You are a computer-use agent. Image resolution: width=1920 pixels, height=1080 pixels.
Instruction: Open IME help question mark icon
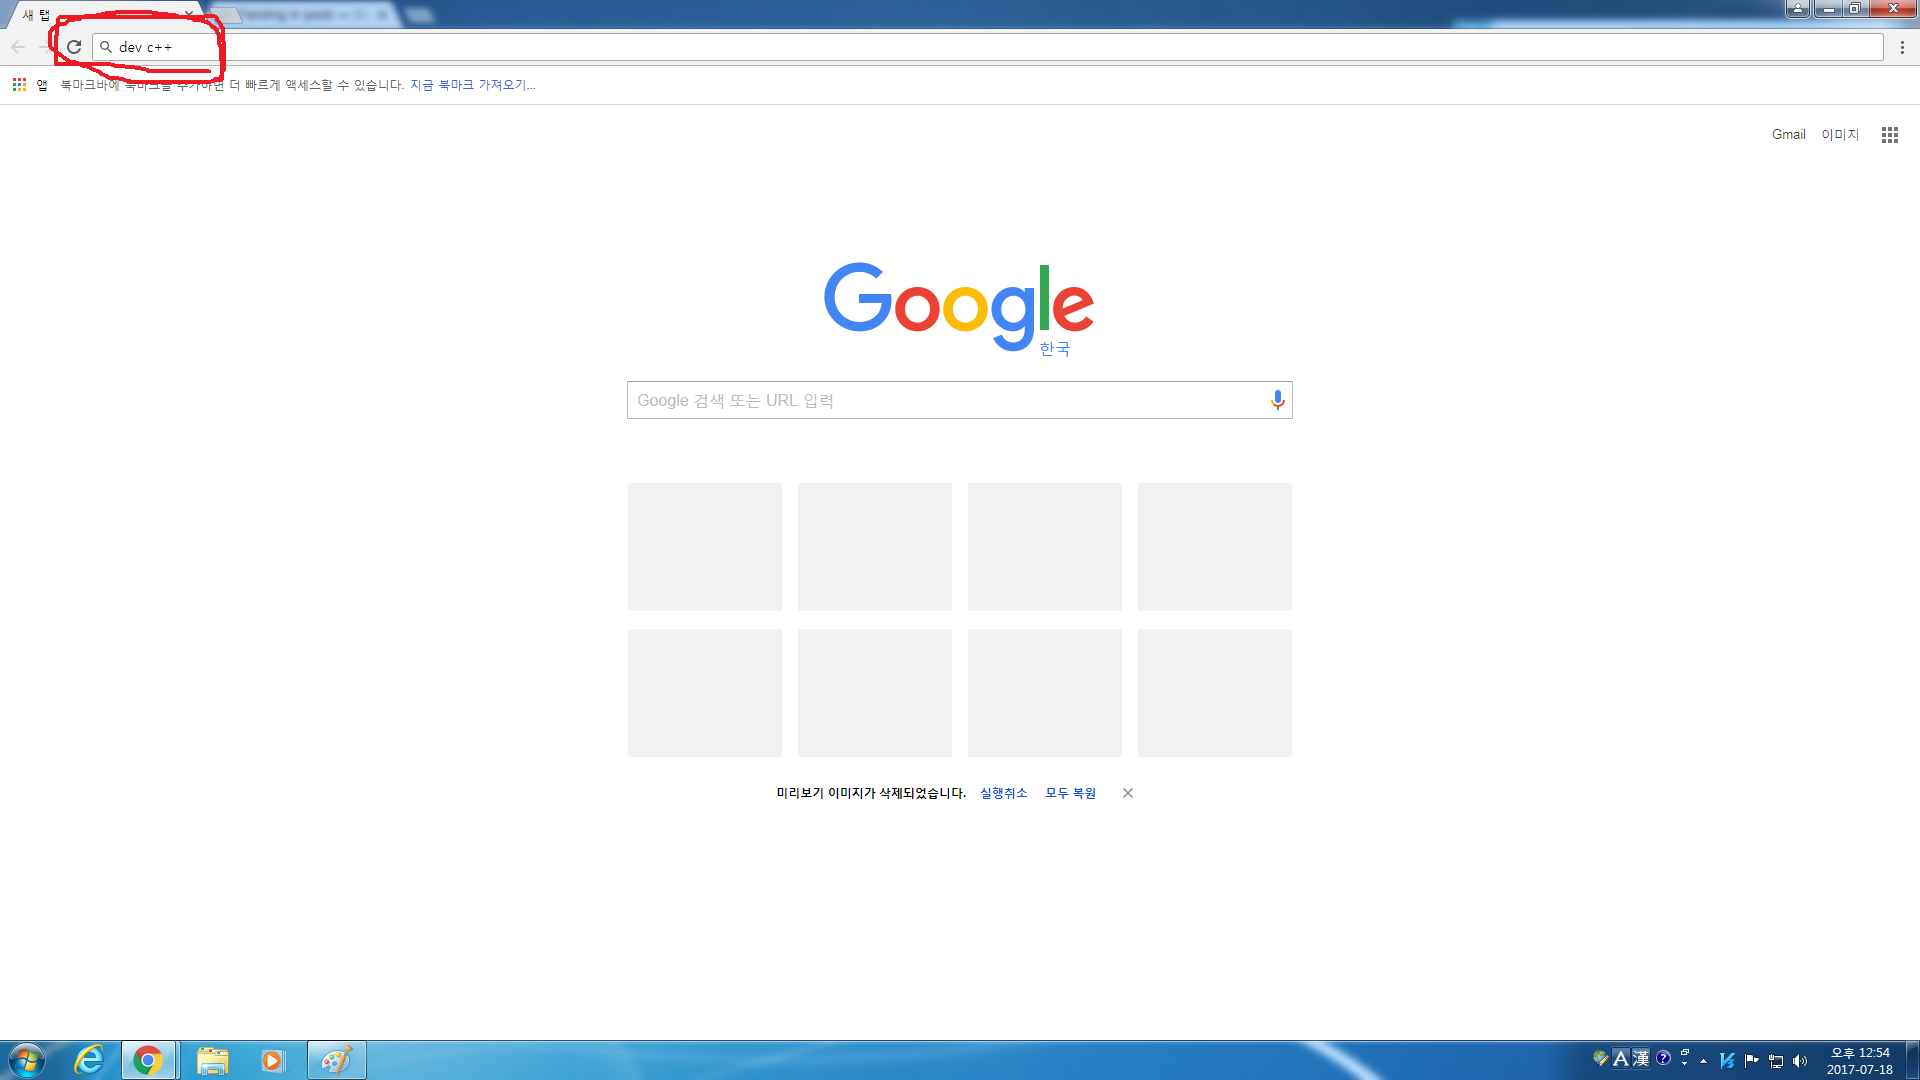click(x=1663, y=1058)
